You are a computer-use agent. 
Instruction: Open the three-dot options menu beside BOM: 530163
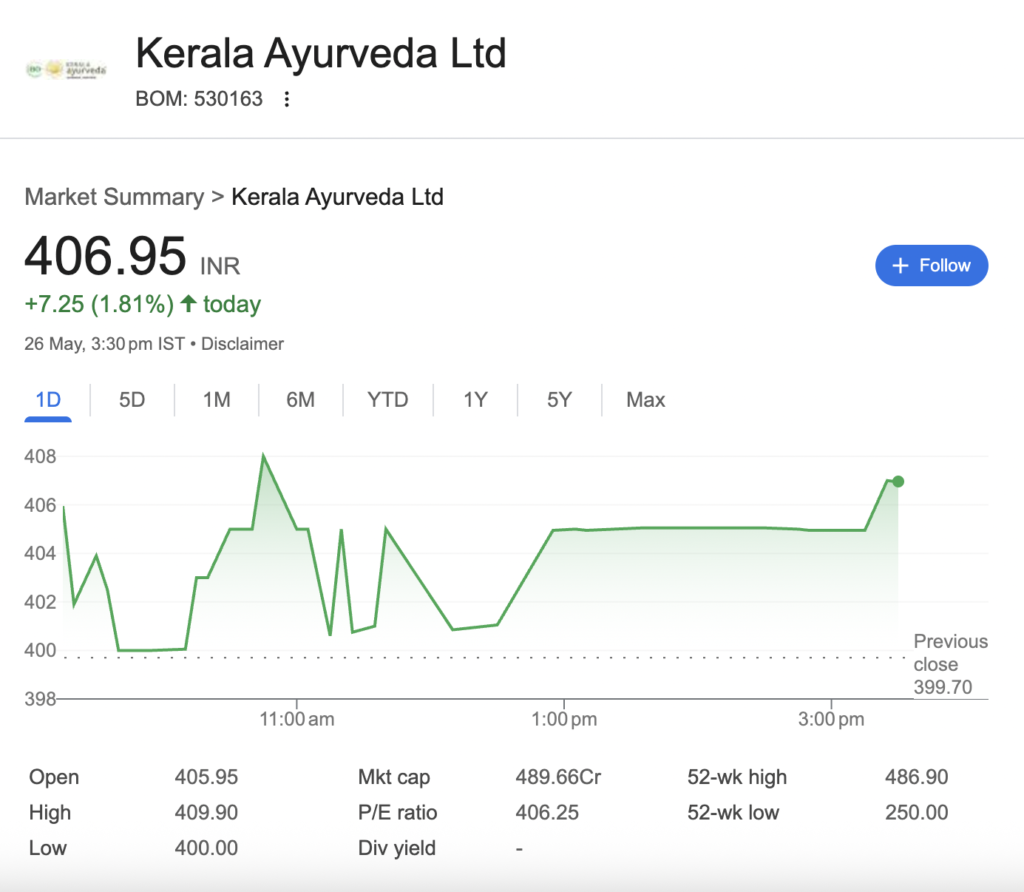(x=287, y=99)
